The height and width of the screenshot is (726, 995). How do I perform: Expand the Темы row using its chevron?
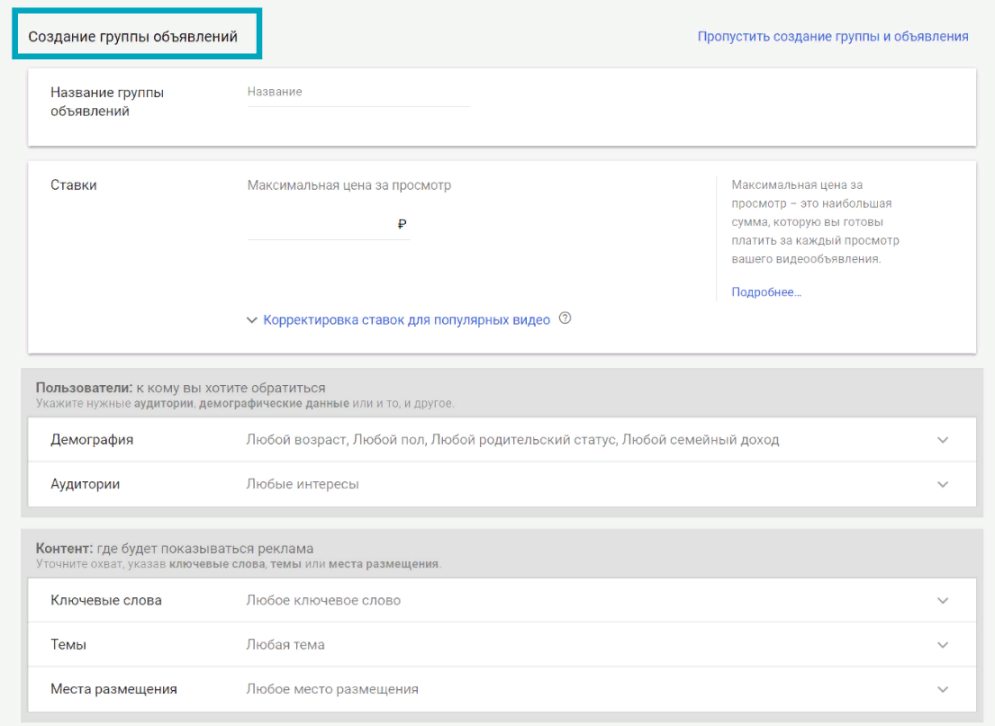(942, 645)
